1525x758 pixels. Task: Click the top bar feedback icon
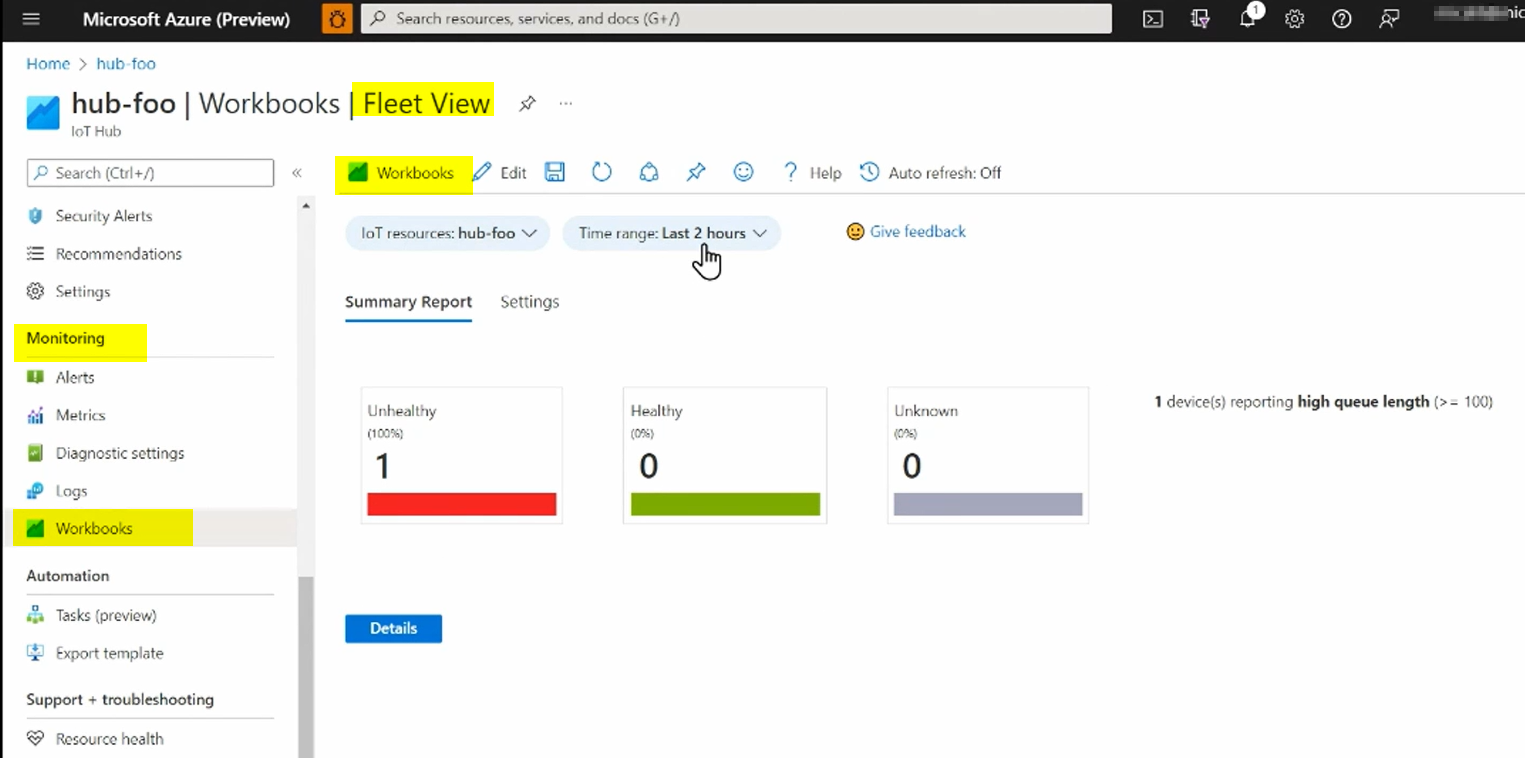point(1389,19)
